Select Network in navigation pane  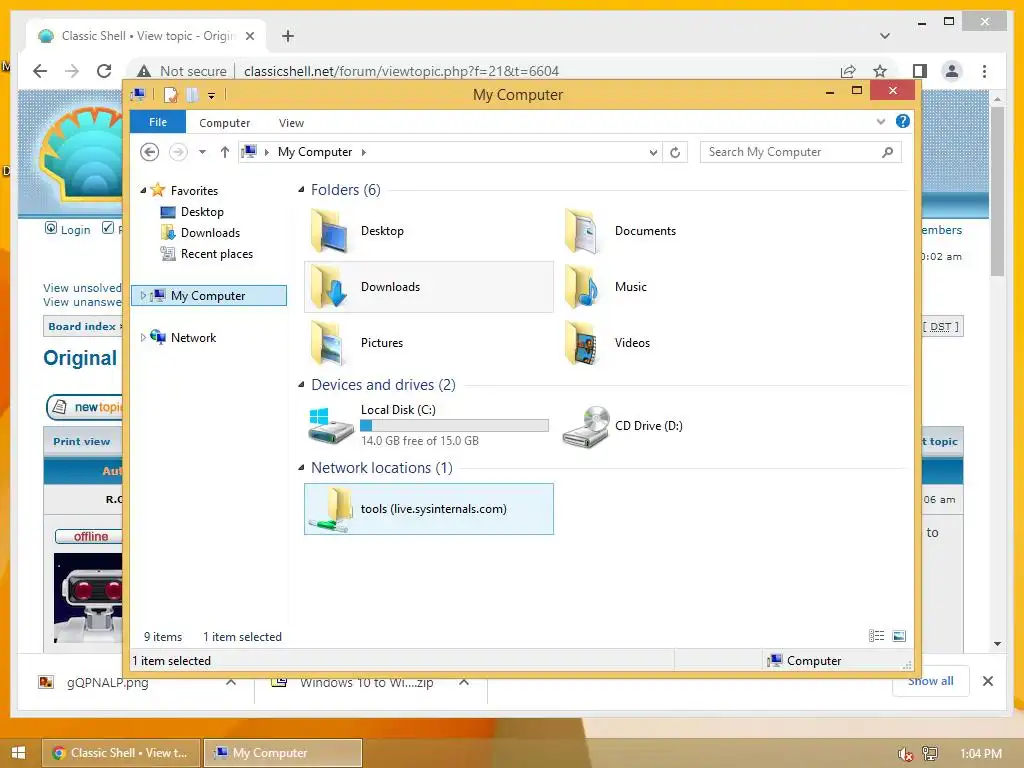[x=193, y=338]
